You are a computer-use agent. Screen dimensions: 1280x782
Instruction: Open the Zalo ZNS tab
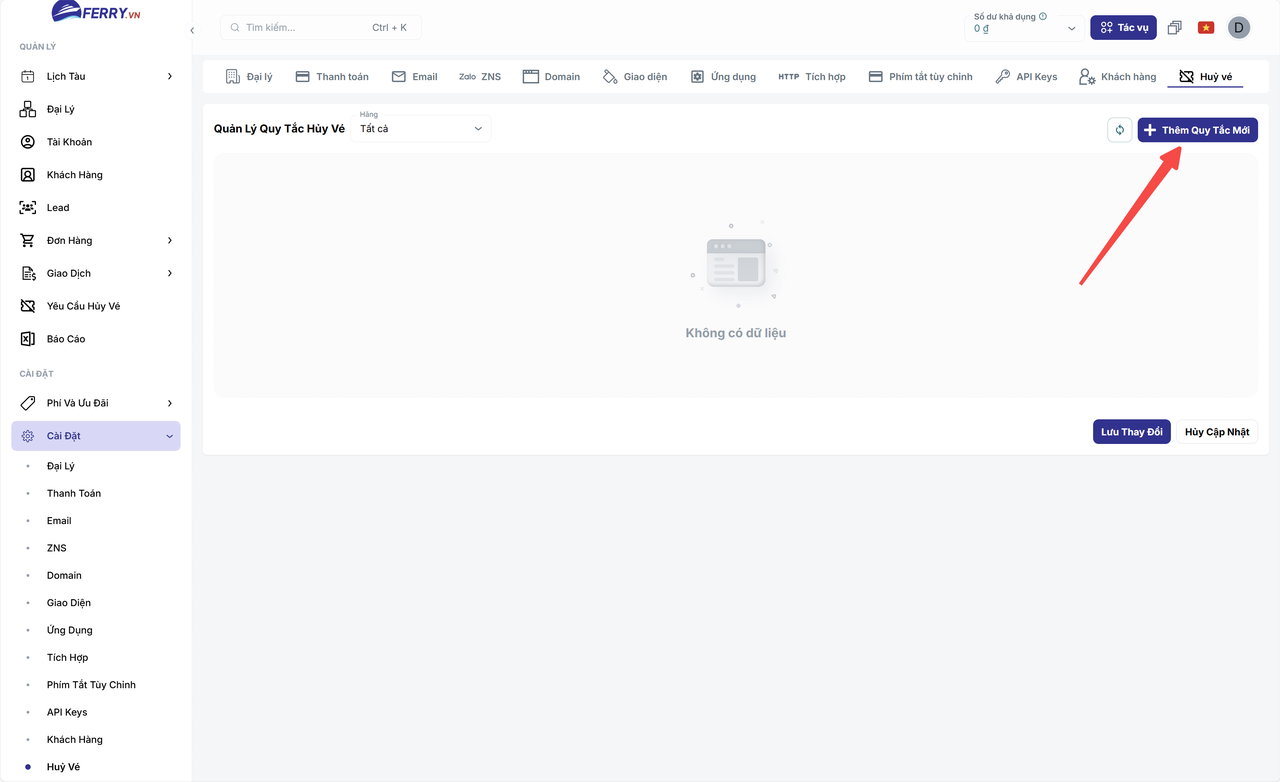coord(480,77)
